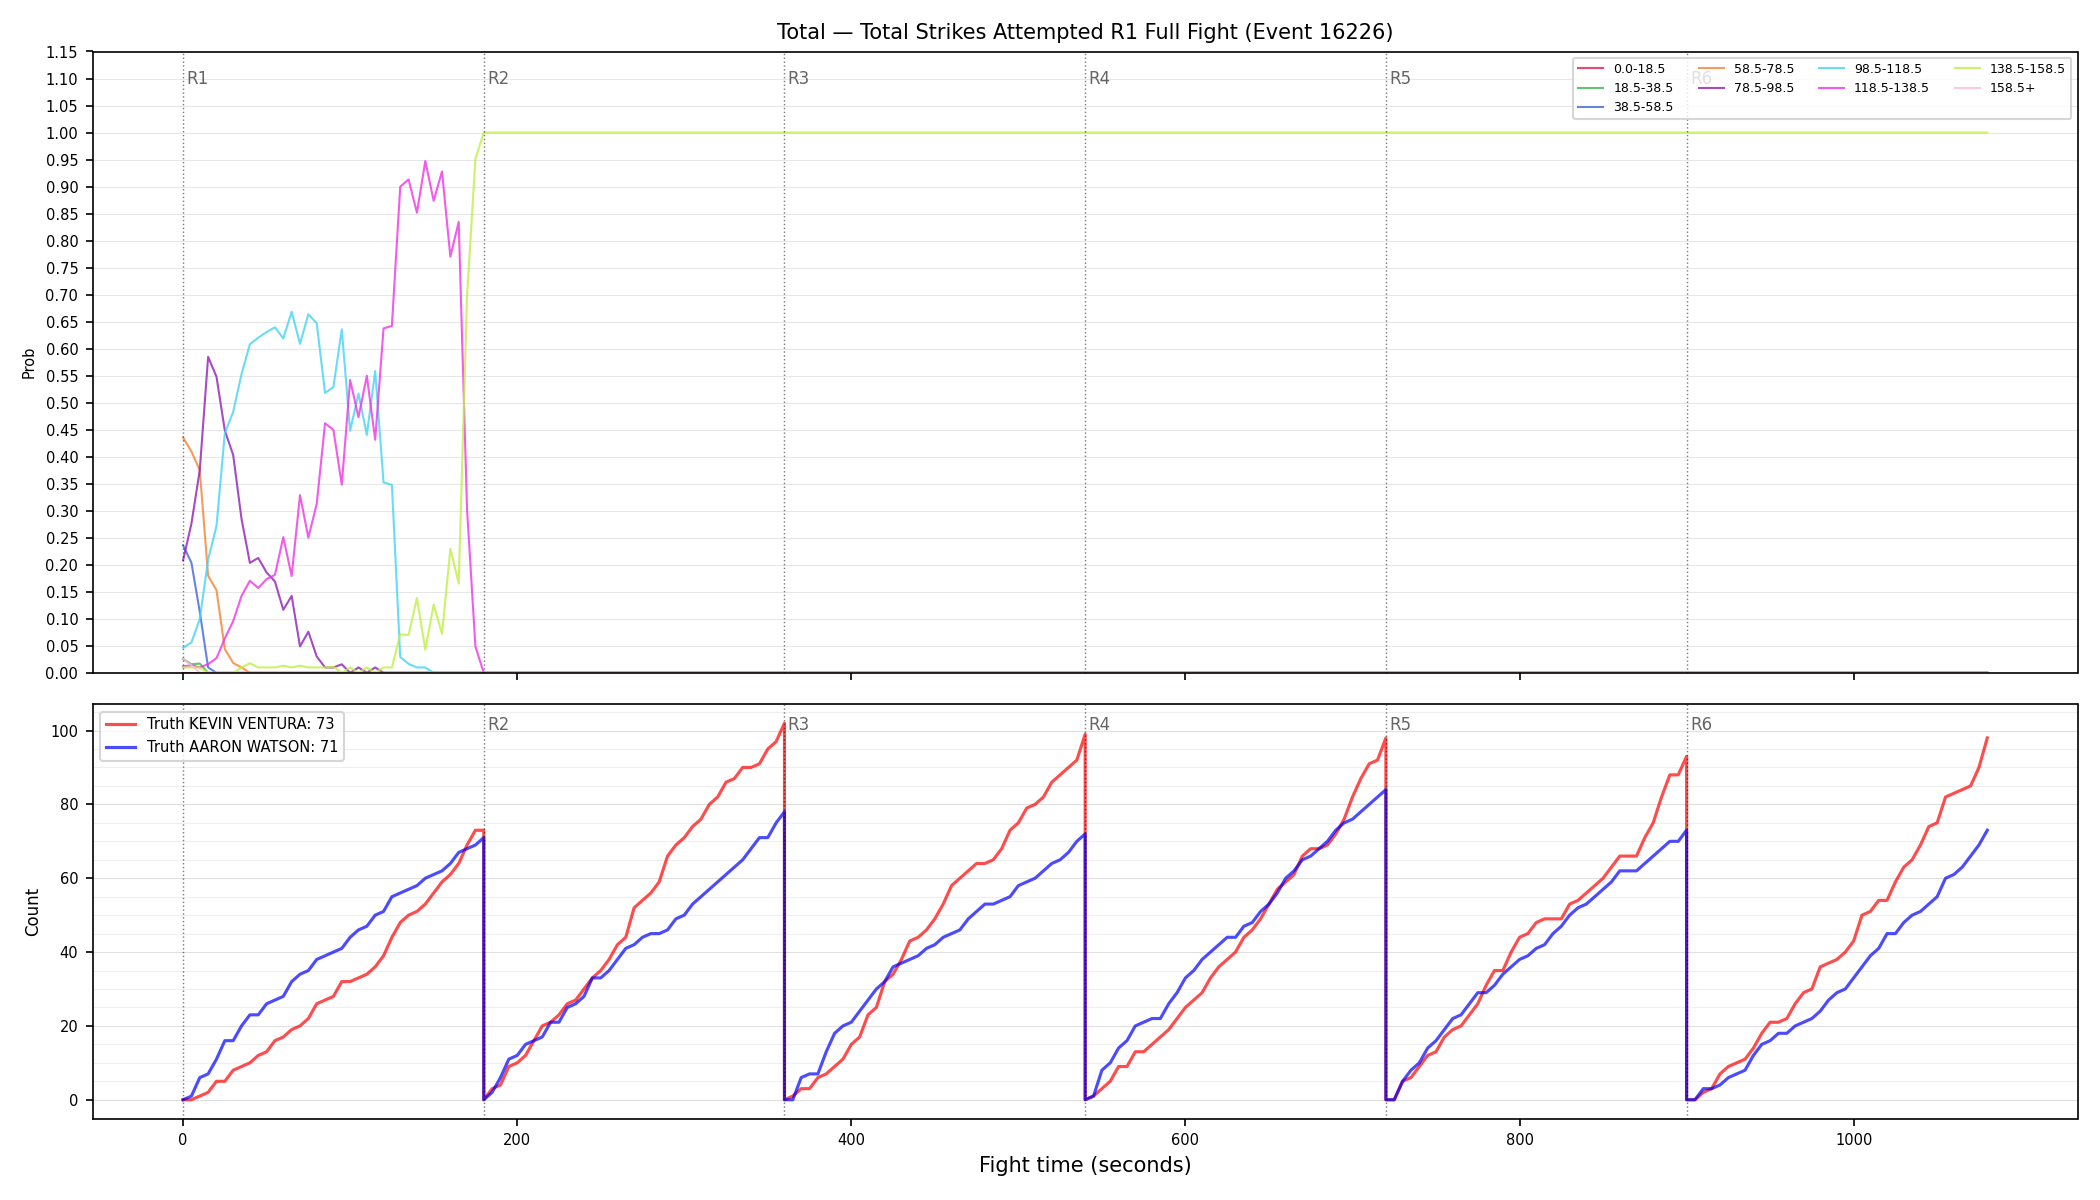Click the 0.50 tick label
Screen dimensions: 2100x1200
click(62, 403)
